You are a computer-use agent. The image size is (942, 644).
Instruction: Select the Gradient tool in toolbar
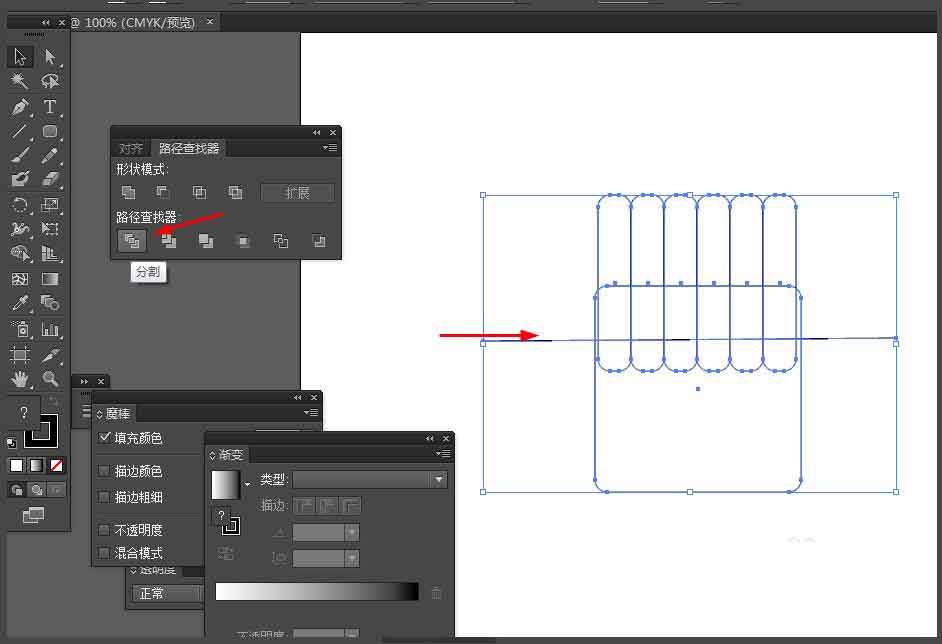click(50, 279)
